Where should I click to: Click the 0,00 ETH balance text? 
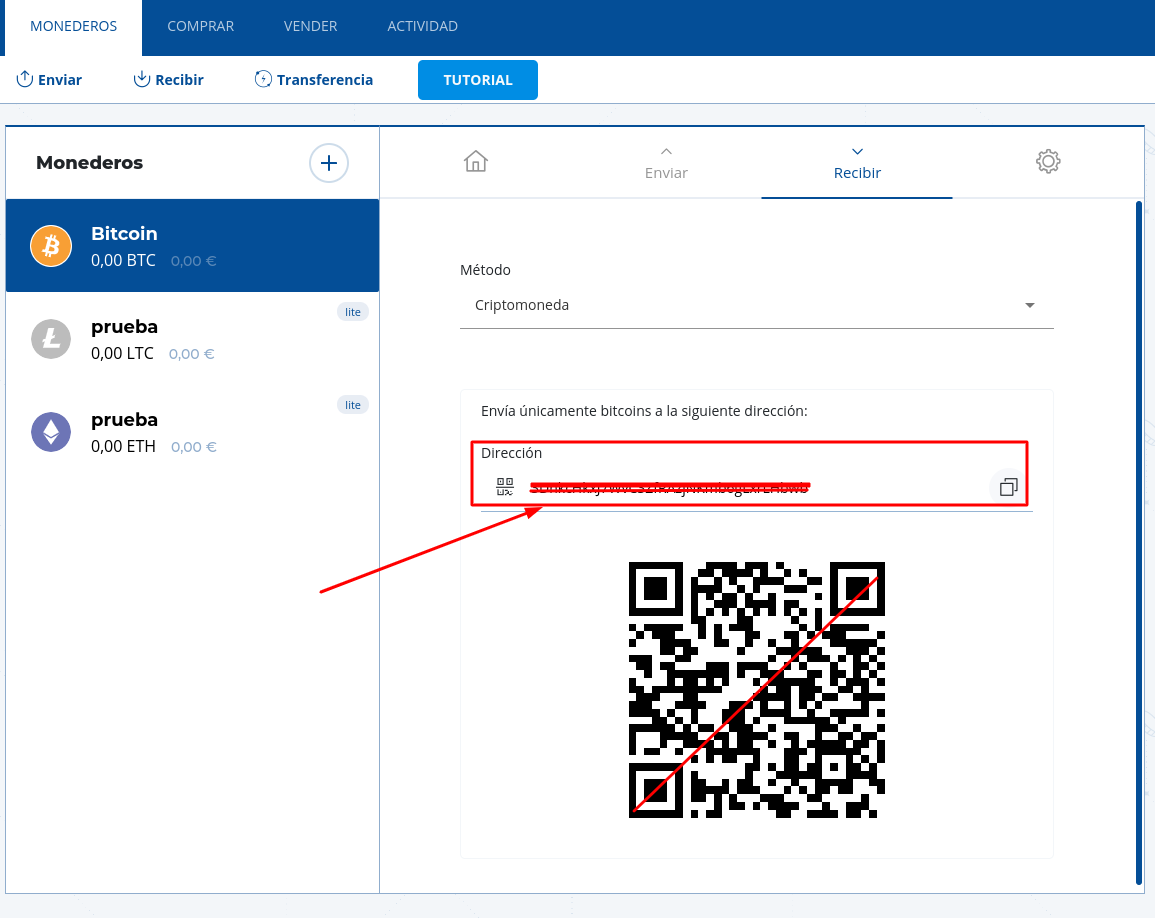123,446
